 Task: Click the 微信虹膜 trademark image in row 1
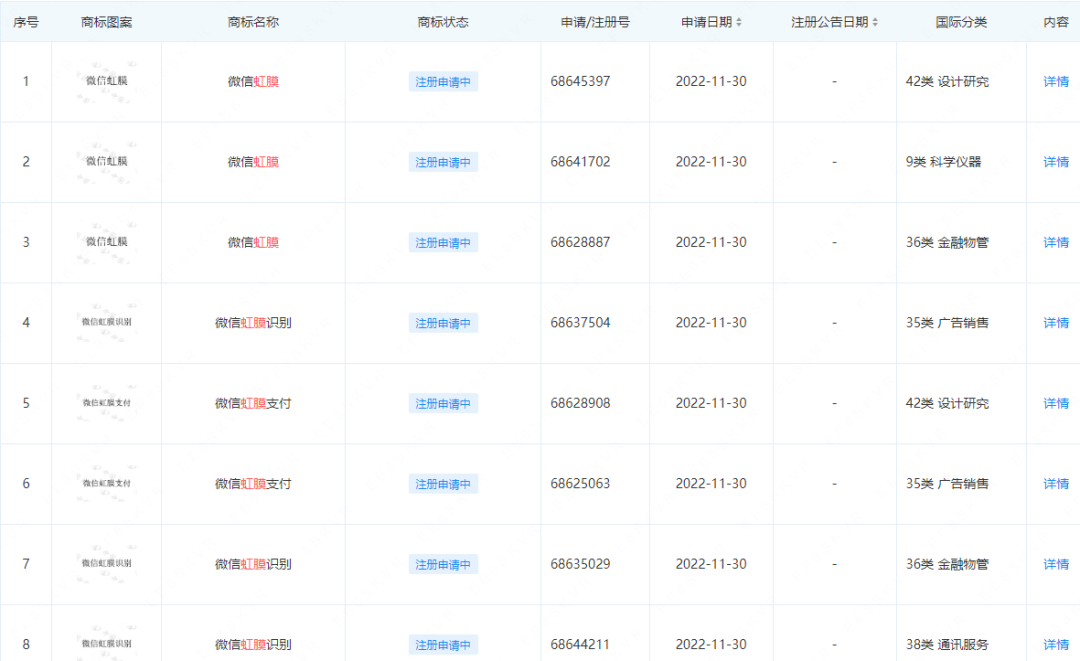(x=104, y=80)
